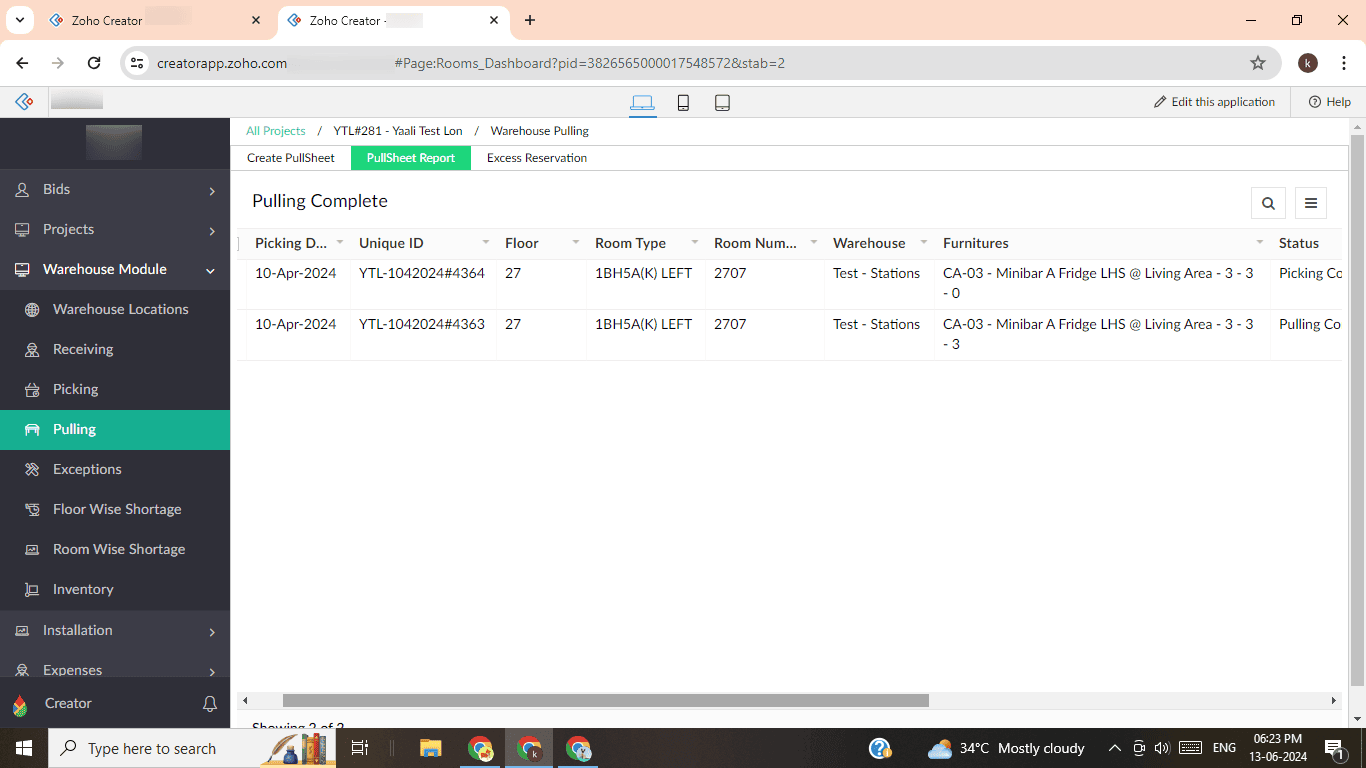Click the horizontal scrollbar below the table
Viewport: 1366px width, 768px height.
[600, 700]
